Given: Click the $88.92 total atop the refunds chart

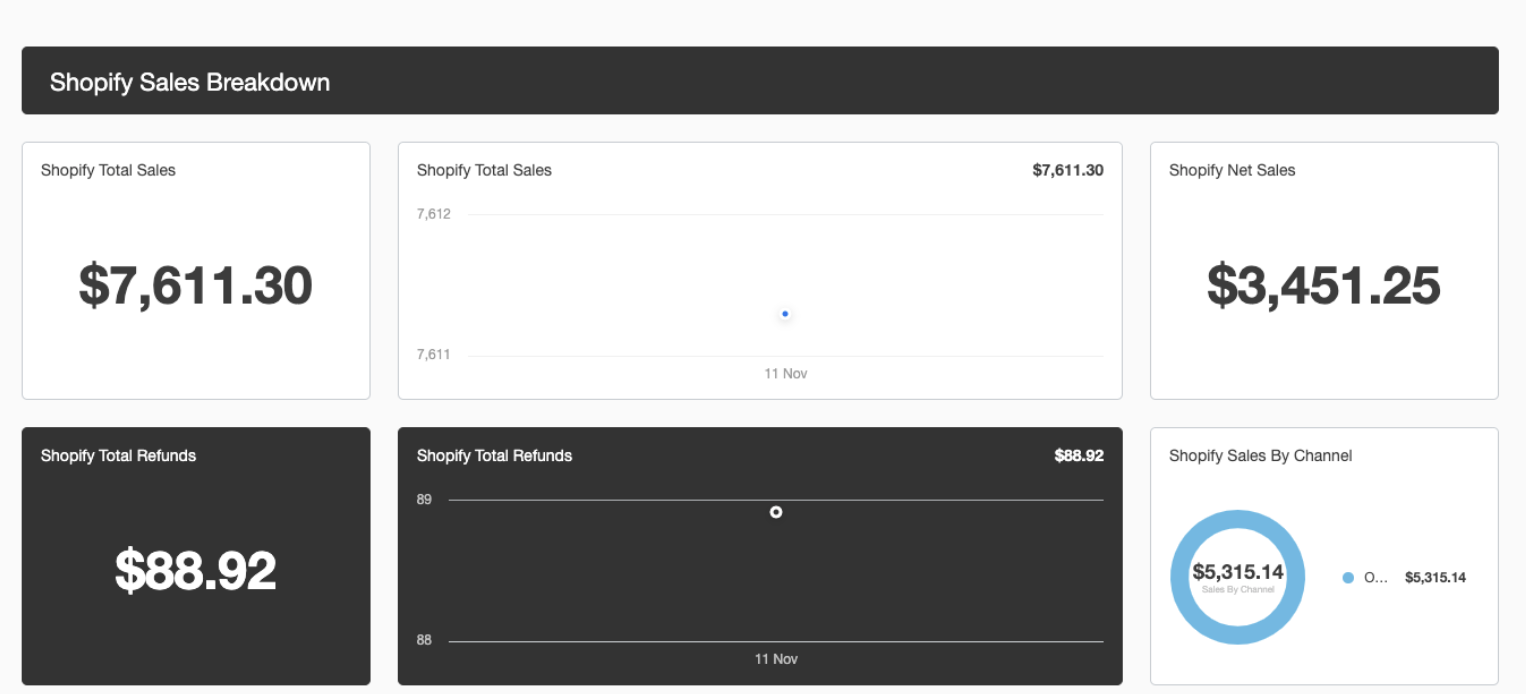Looking at the screenshot, I should (1078, 456).
